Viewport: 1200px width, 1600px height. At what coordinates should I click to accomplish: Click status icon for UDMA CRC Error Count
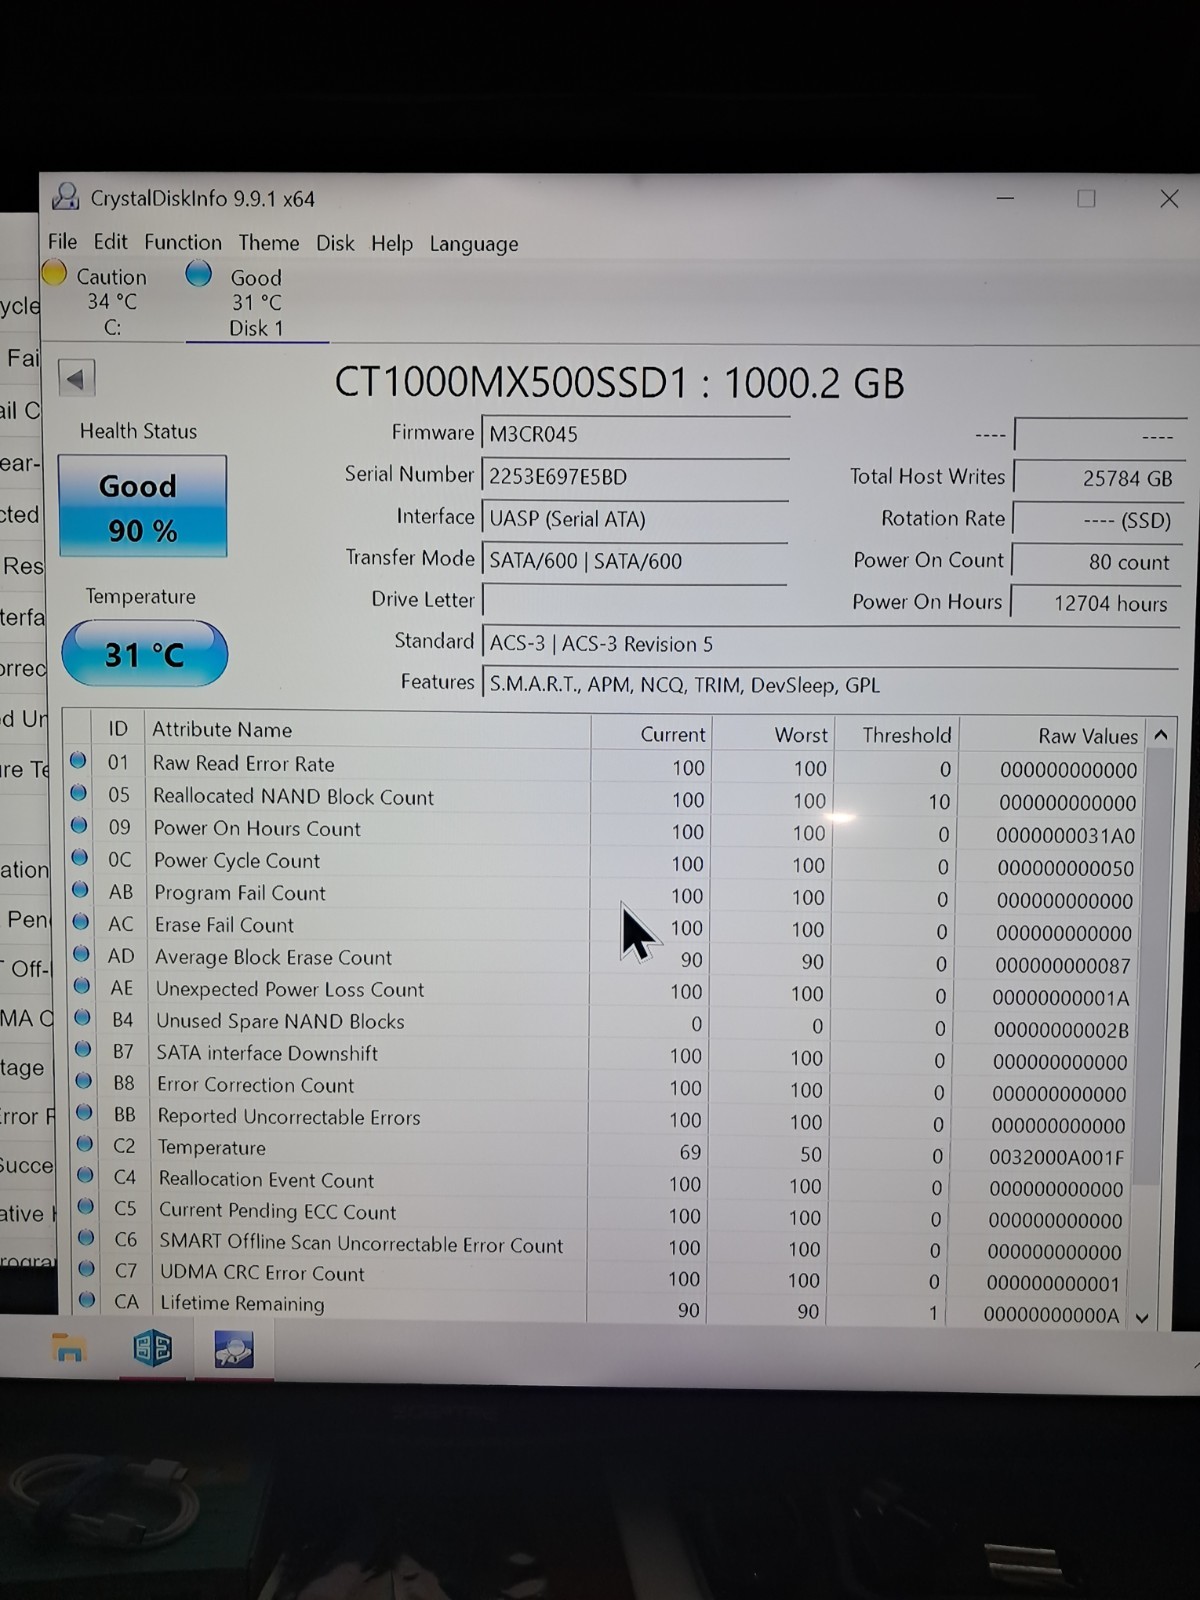coord(87,1269)
